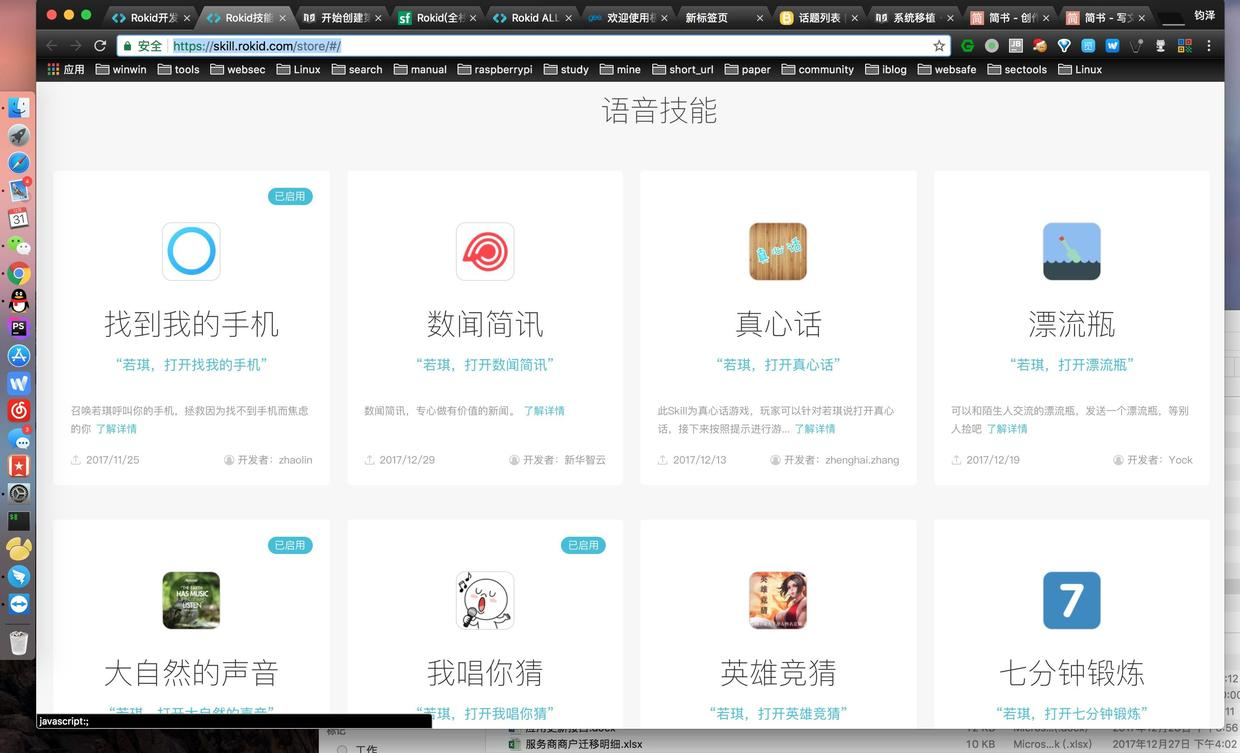1240x753 pixels.
Task: Open the tools bookmarks folder
Action: [x=178, y=70]
